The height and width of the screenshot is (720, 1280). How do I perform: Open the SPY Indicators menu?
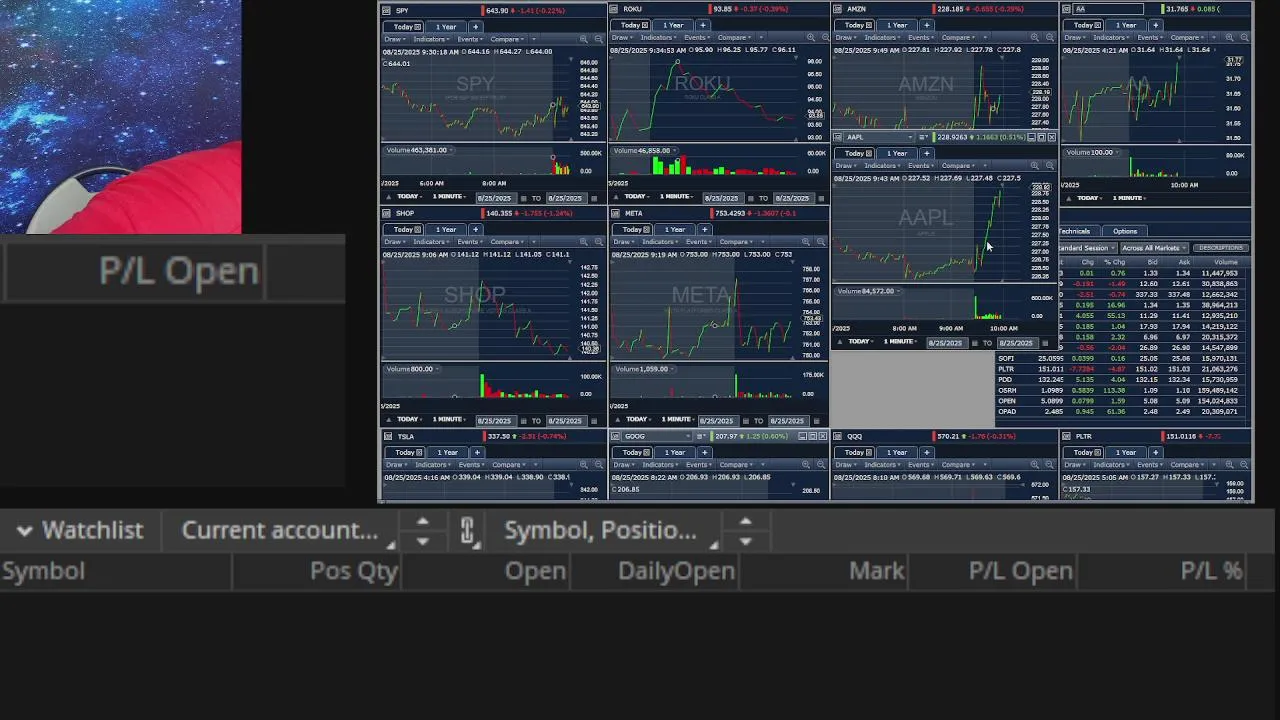click(x=432, y=39)
